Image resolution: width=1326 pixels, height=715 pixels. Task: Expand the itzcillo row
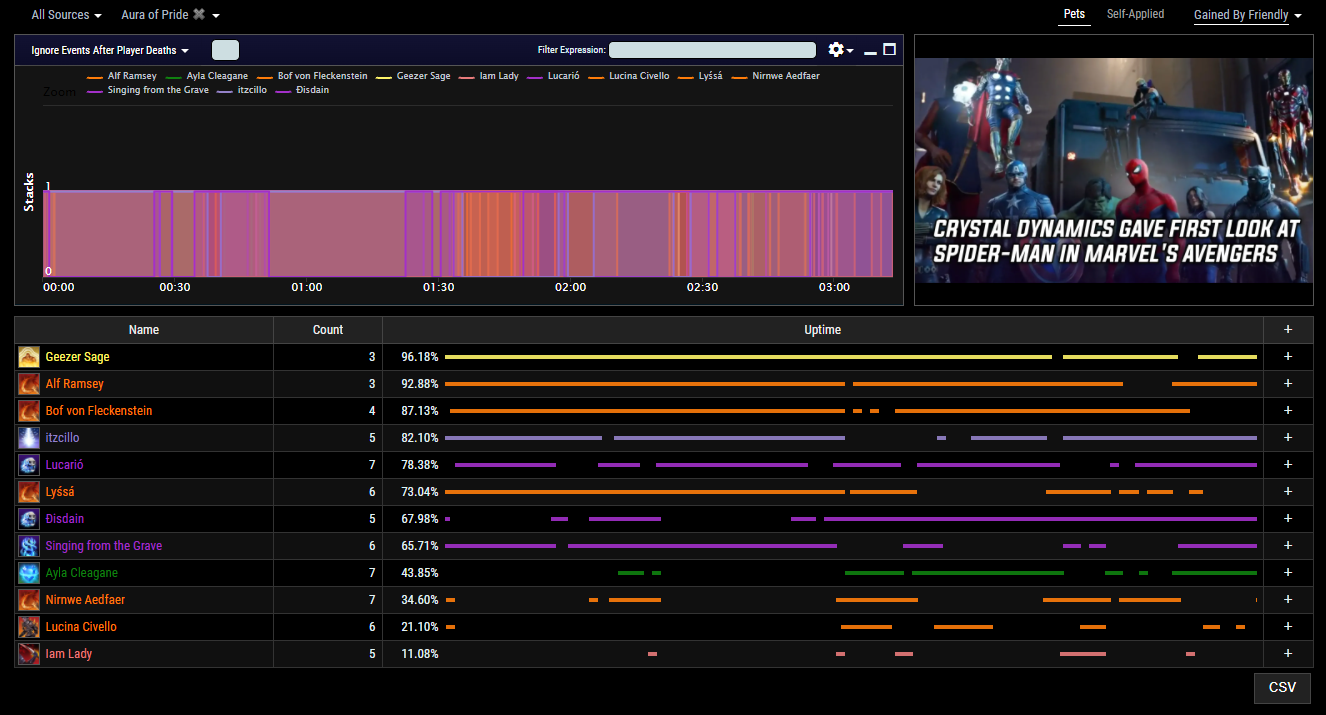click(x=1288, y=438)
